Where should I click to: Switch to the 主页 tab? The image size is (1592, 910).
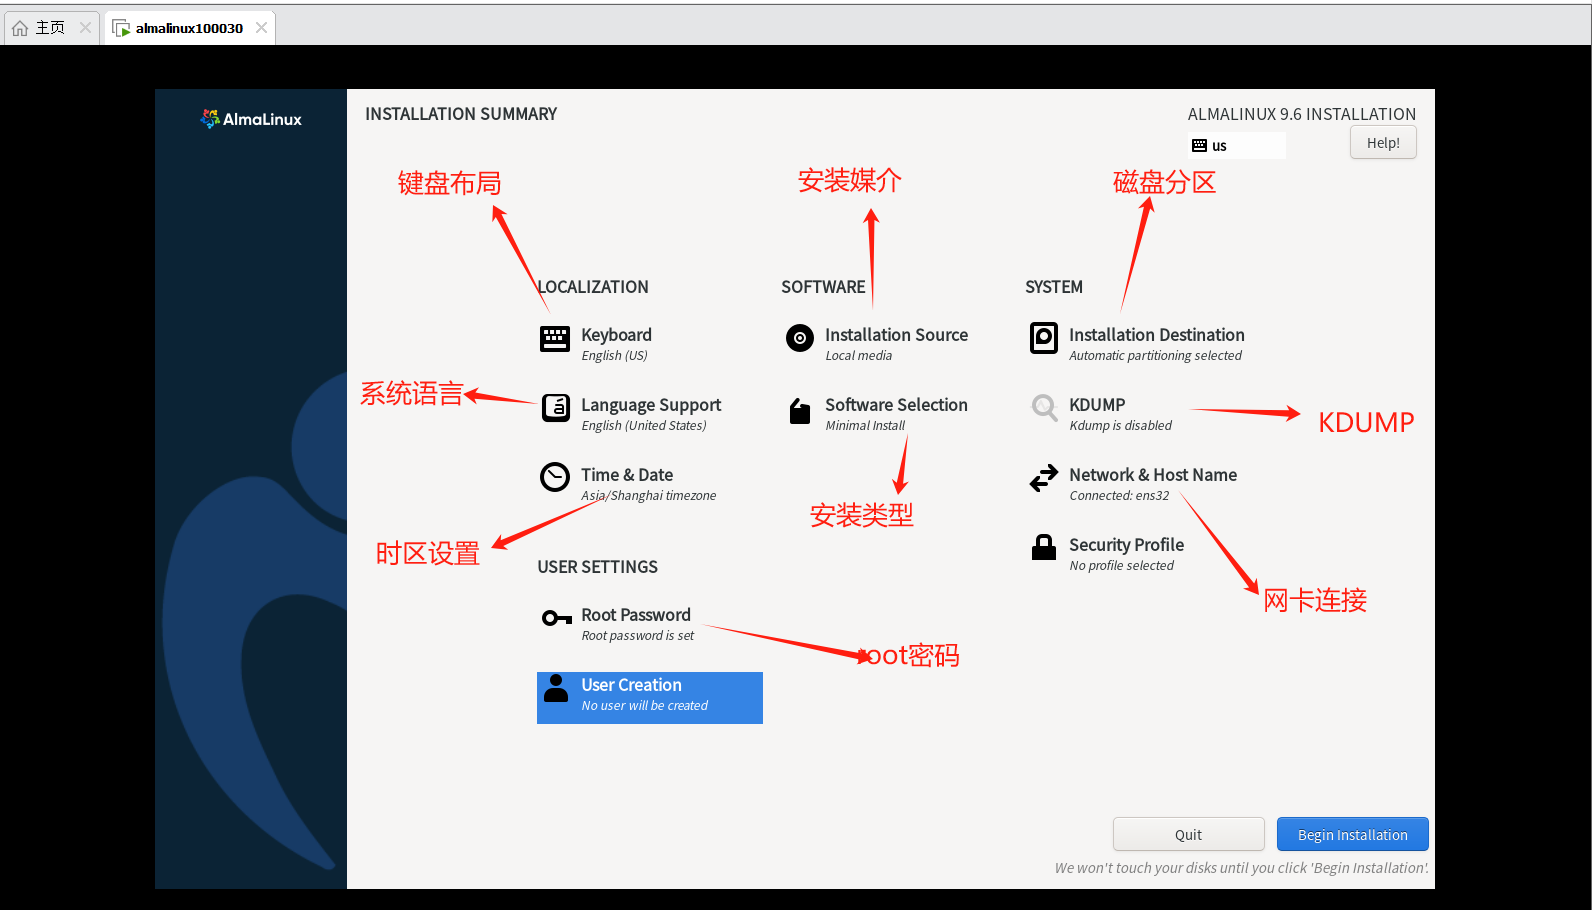52,28
